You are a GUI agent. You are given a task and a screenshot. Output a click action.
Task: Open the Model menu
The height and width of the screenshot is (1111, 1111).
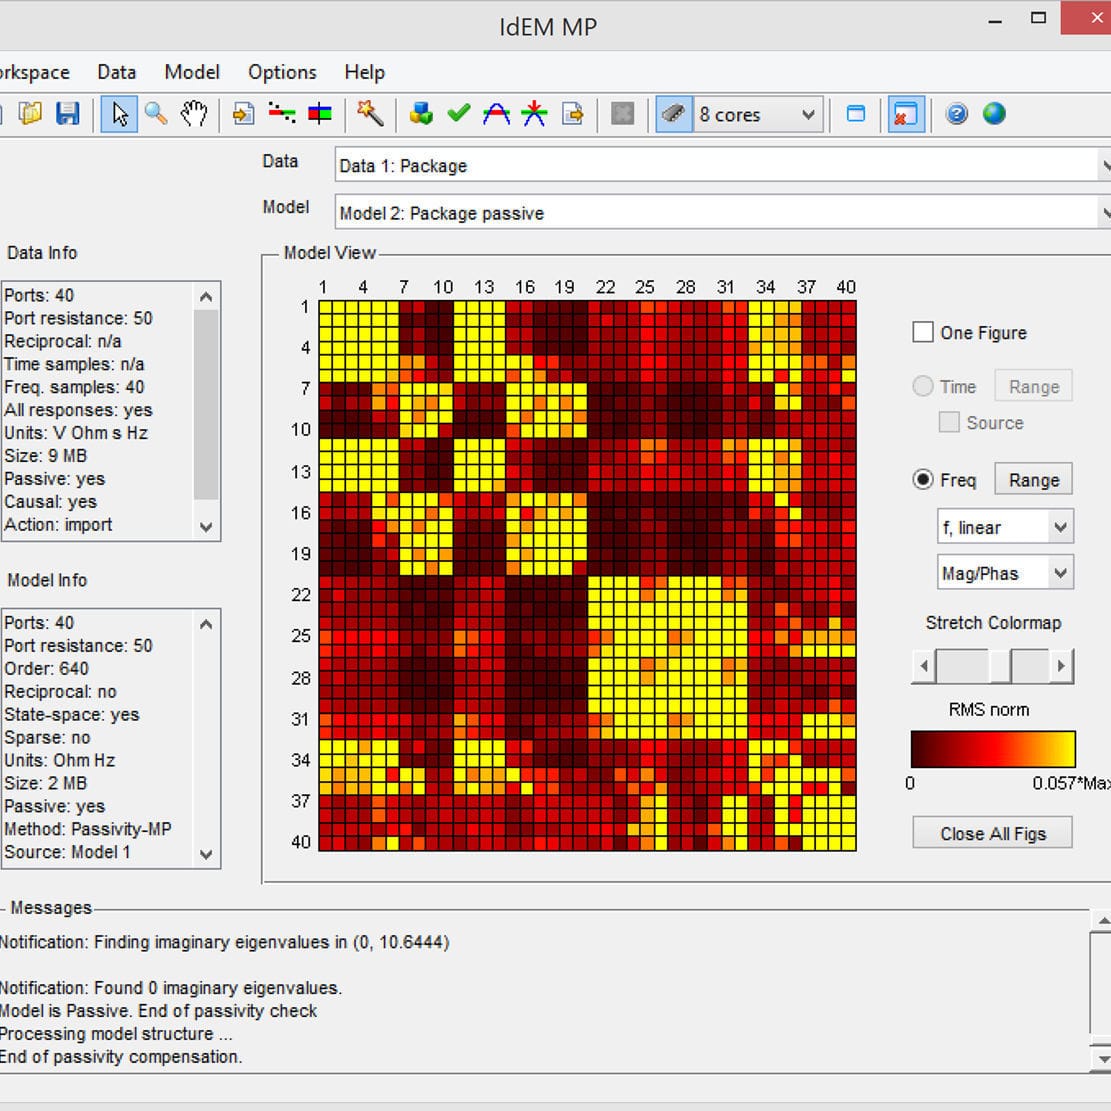pyautogui.click(x=191, y=72)
